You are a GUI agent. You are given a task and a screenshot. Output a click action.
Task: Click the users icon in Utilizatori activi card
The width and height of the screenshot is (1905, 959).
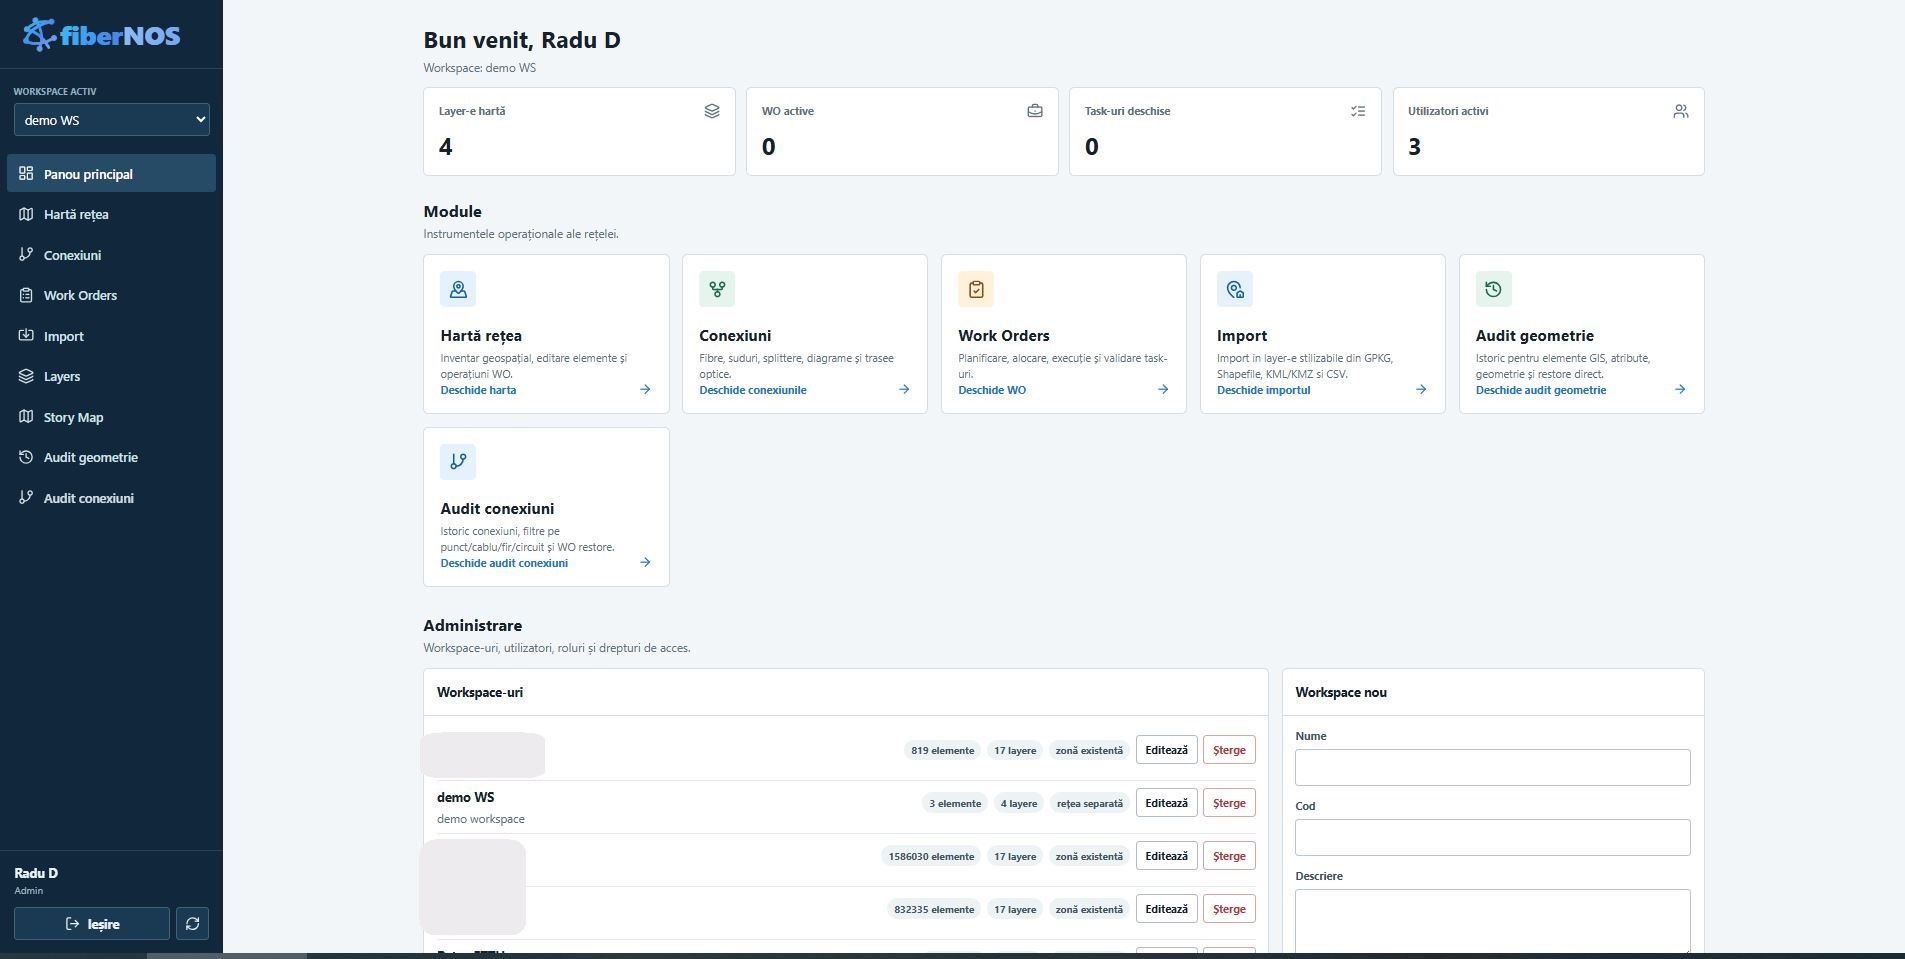[x=1681, y=111]
